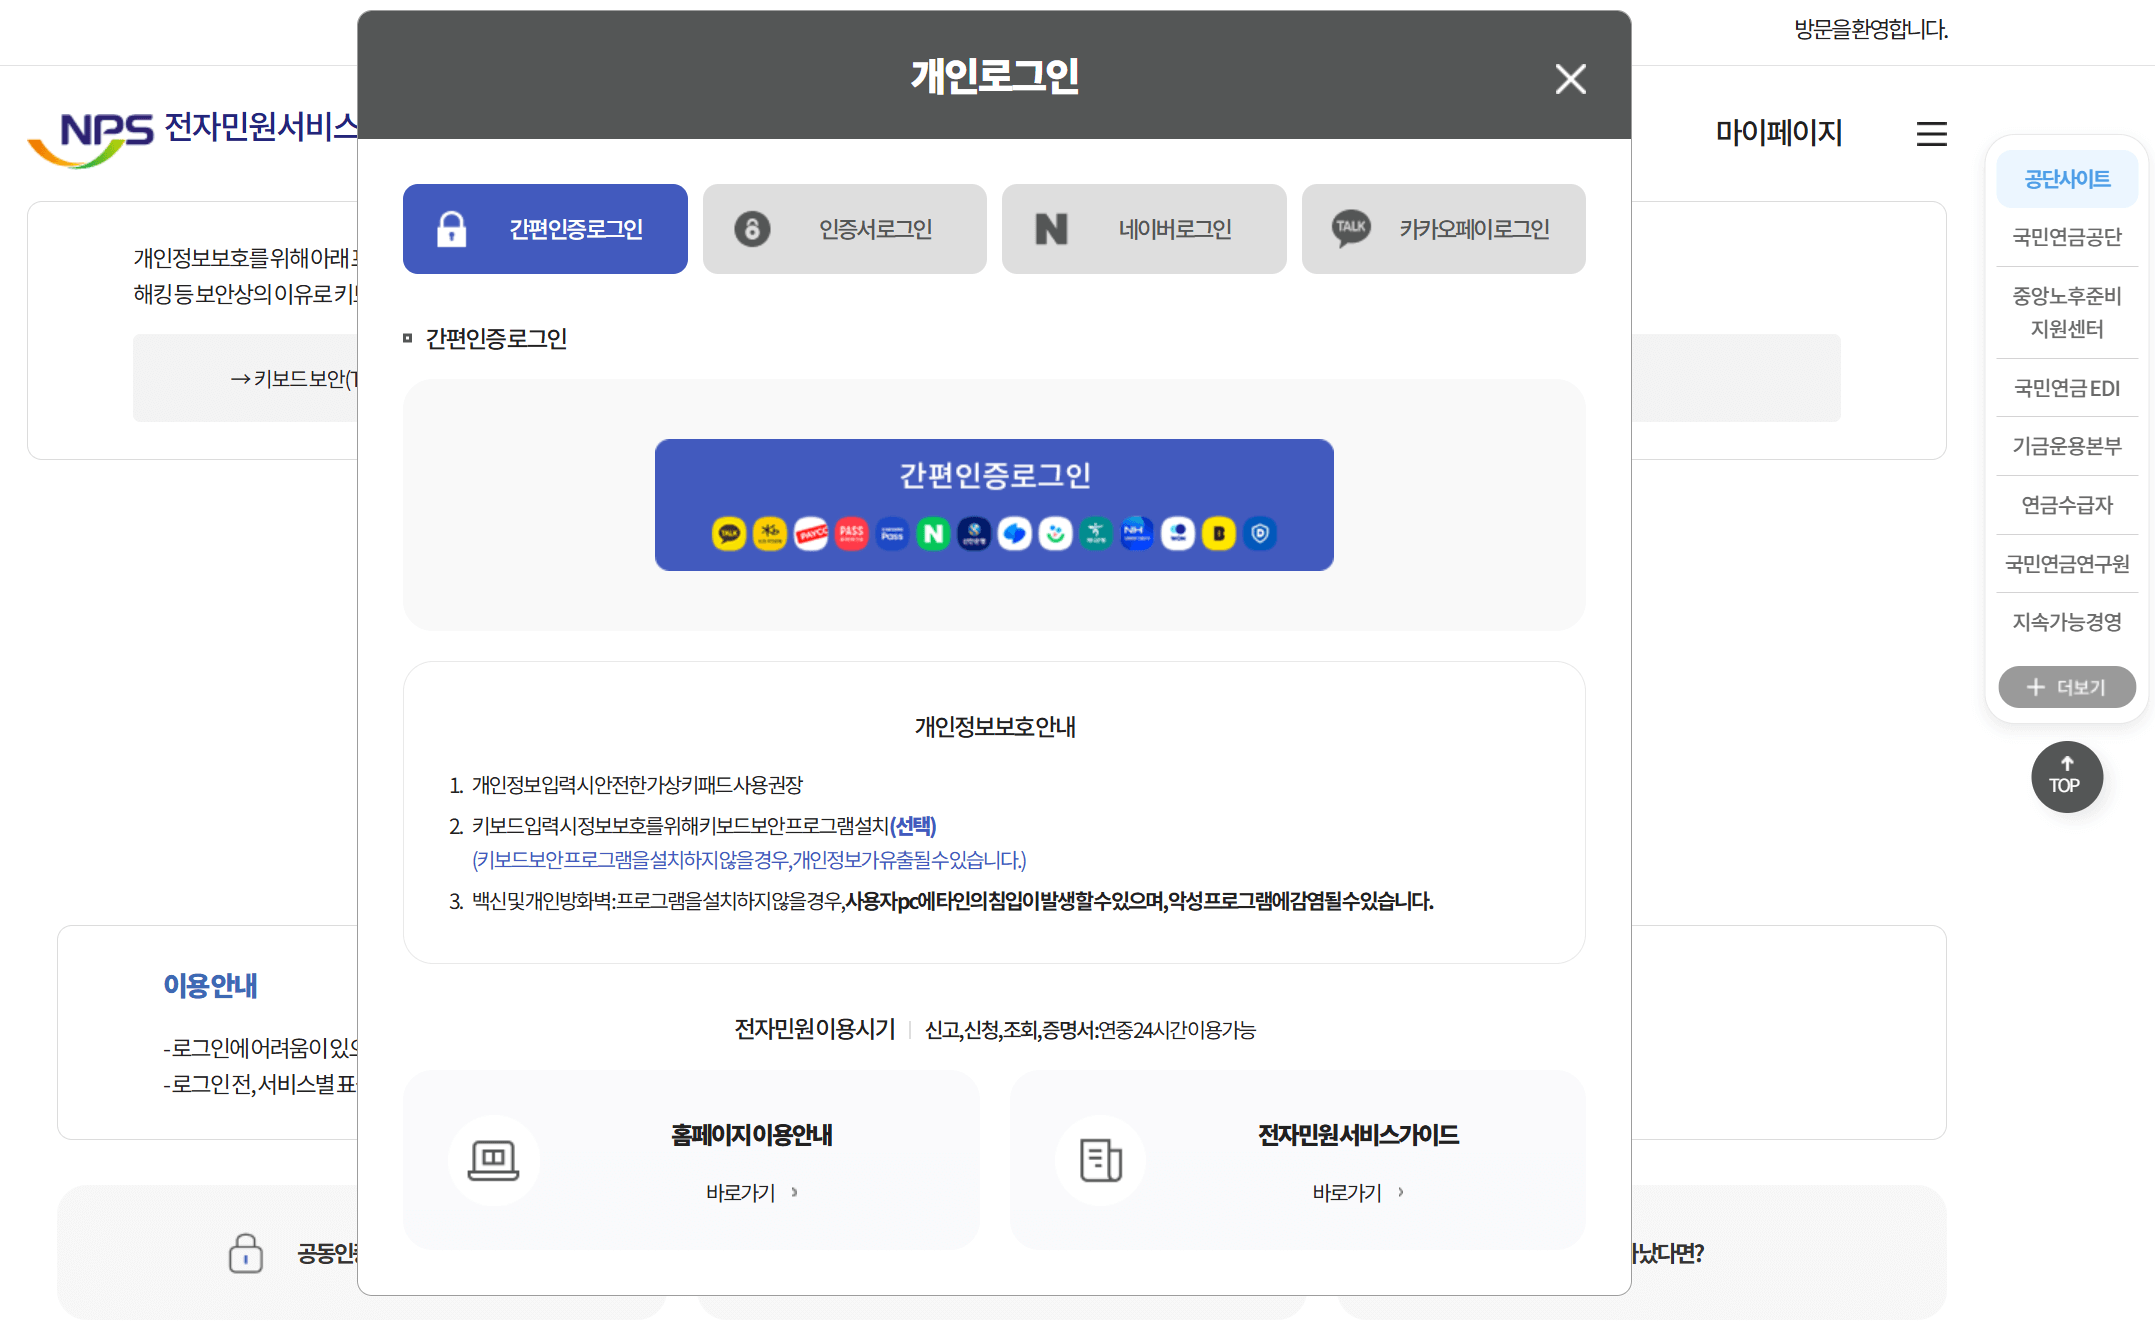Click the red PASS icon
This screenshot has height=1326, width=2155.
click(x=852, y=534)
